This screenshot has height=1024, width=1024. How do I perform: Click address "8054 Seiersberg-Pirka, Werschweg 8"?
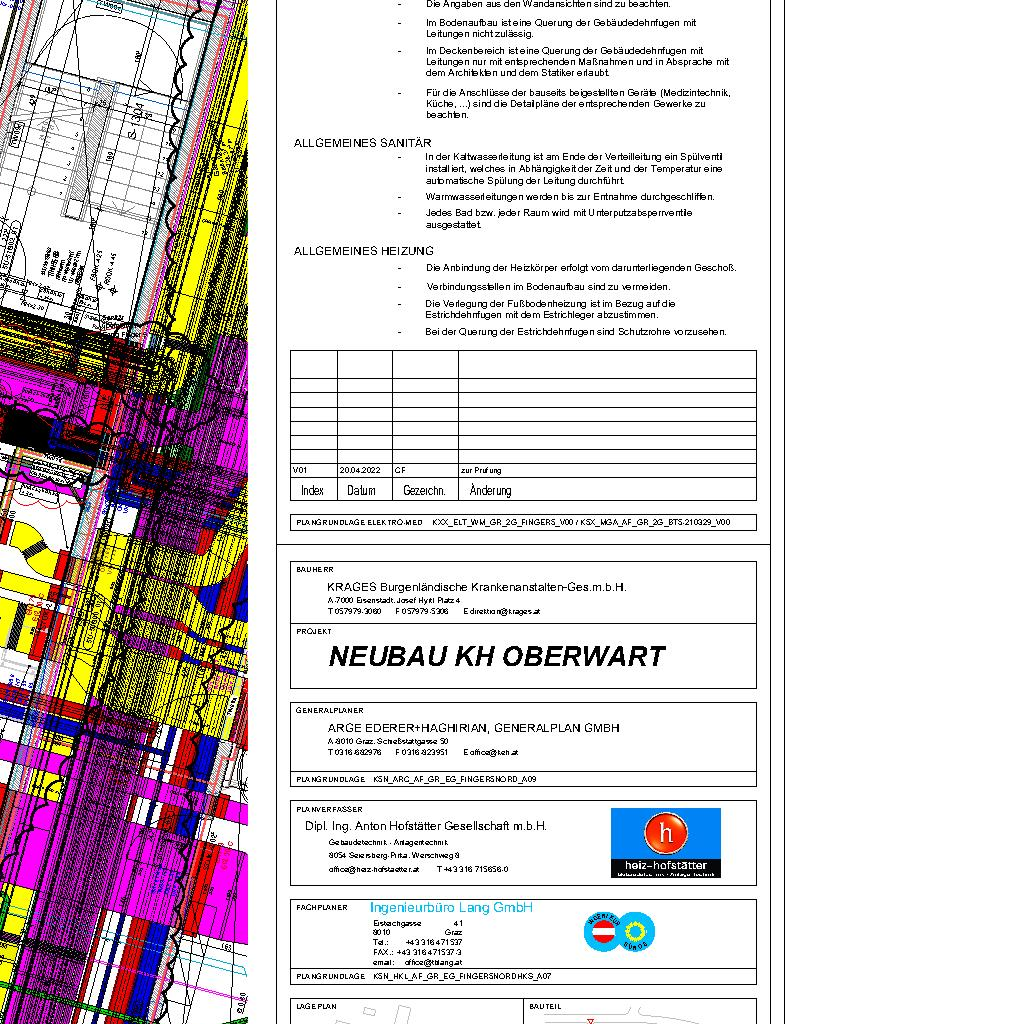point(394,856)
